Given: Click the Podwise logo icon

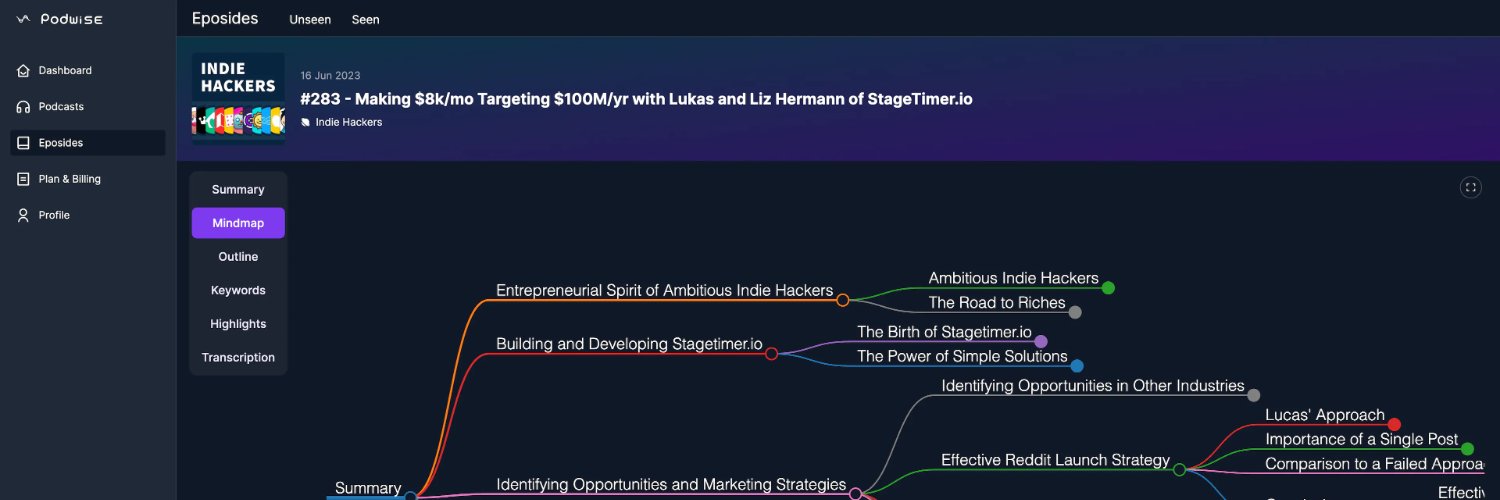Looking at the screenshot, I should [x=23, y=19].
